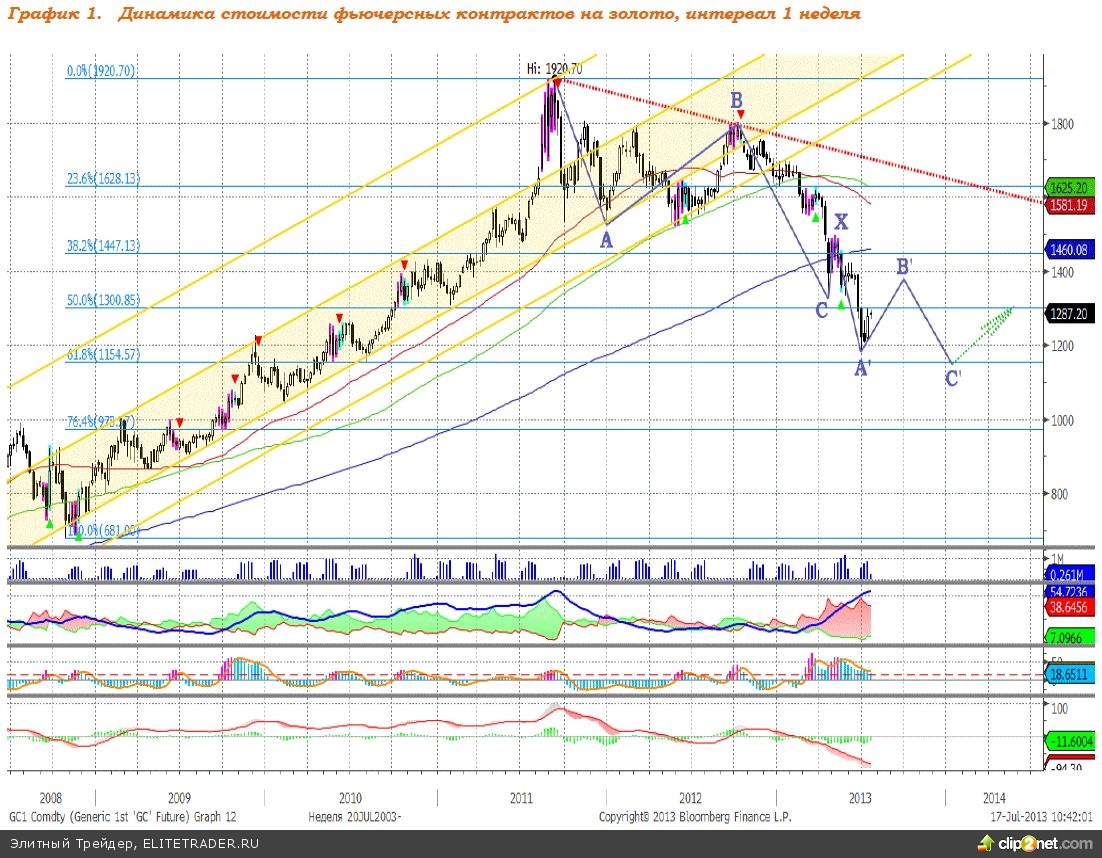Screen dimensions: 1102x858
Task: Select the wave label A' at the 2013 low
Action: (861, 369)
